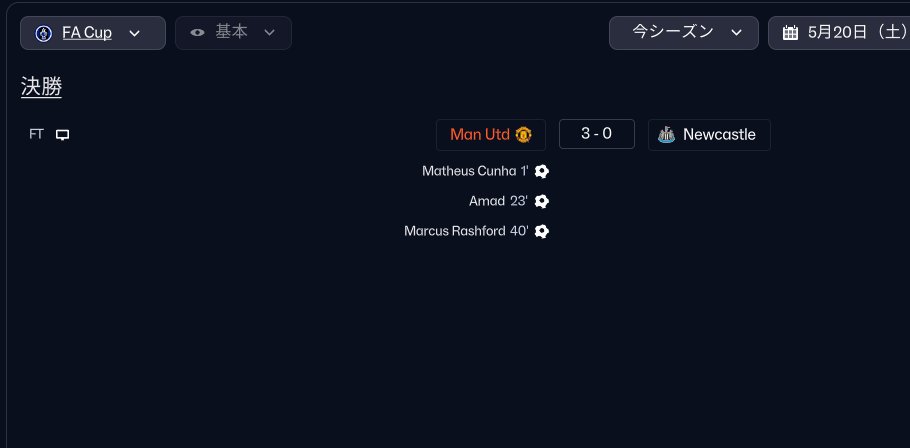Image resolution: width=910 pixels, height=448 pixels.
Task: Open the 5月20日（土）date picker
Action: [x=839, y=33]
